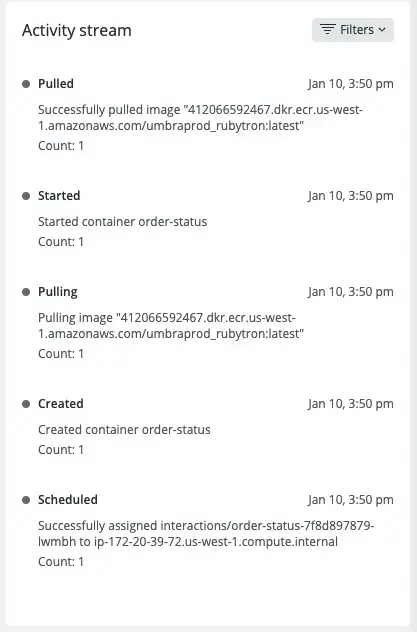Click the Created event status dot
The height and width of the screenshot is (632, 417).
coord(26,404)
